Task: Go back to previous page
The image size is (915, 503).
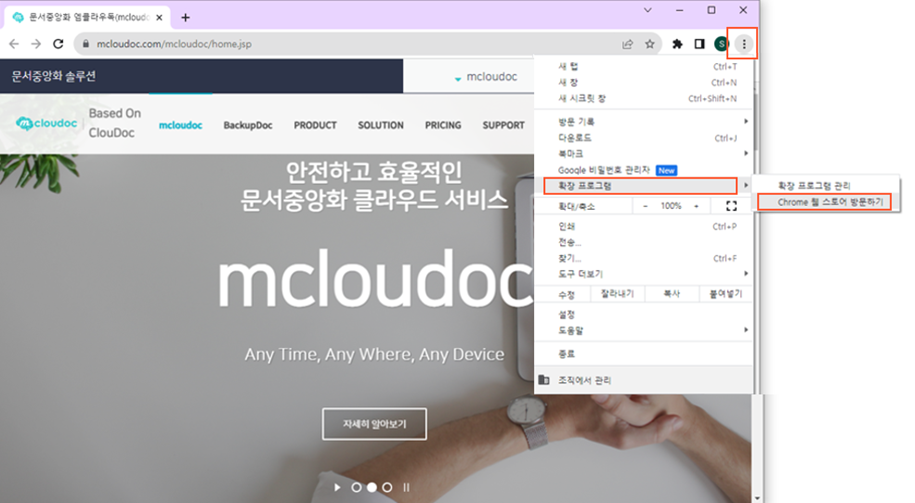Action: pyautogui.click(x=14, y=44)
